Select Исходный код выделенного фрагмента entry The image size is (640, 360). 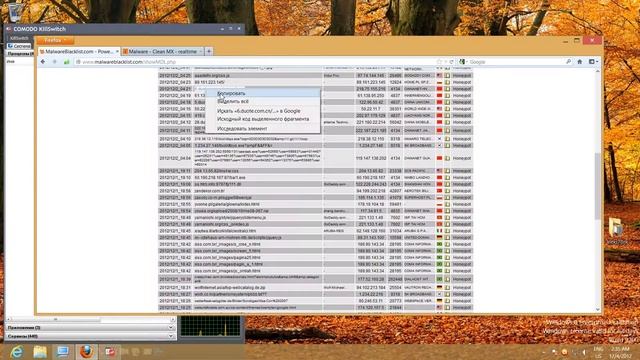[x=263, y=119]
